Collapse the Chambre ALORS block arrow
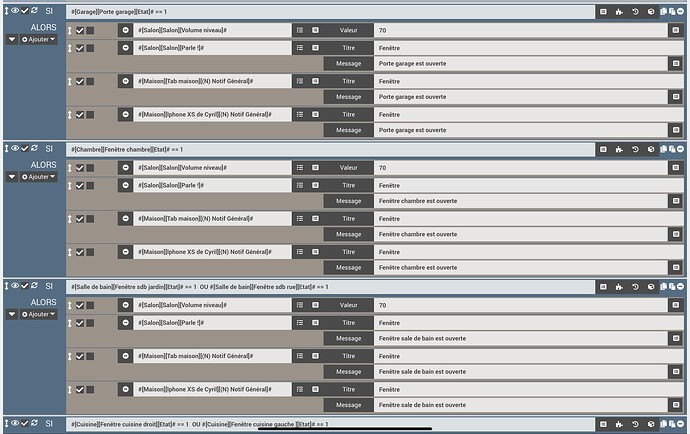Screen dimensions: 690x434 (x=12, y=177)
